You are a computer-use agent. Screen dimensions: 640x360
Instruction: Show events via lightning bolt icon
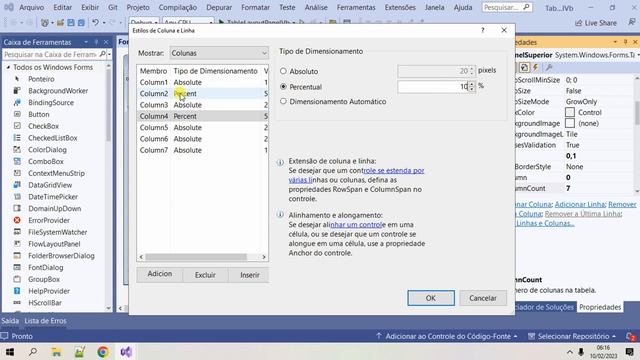coord(536,67)
